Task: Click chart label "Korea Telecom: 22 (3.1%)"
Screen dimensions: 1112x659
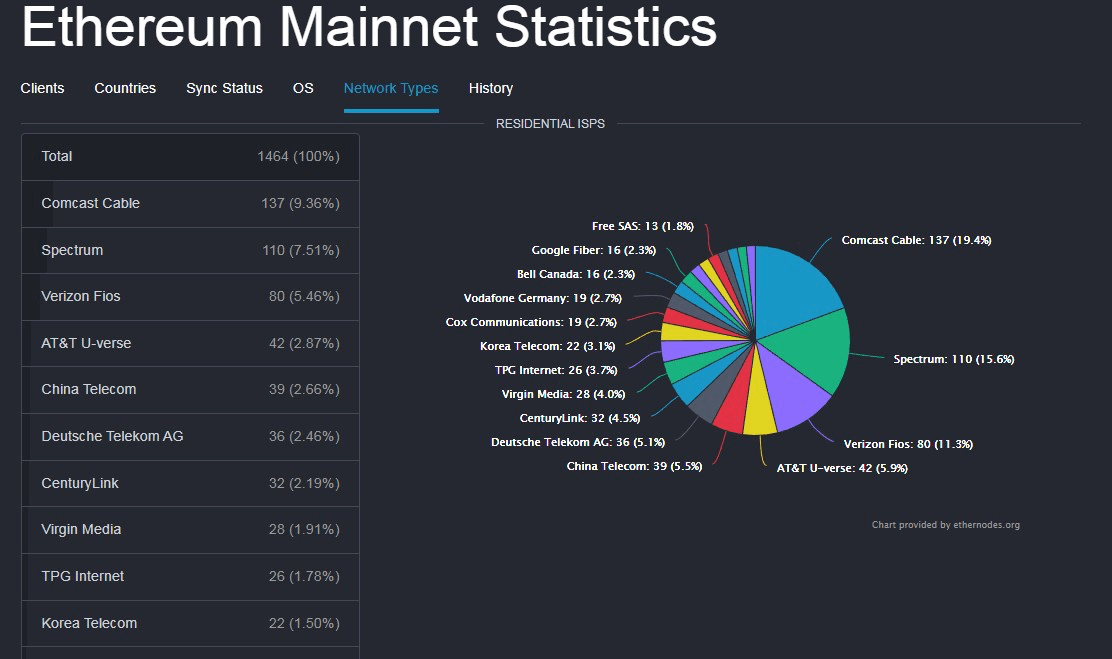Action: click(x=547, y=346)
